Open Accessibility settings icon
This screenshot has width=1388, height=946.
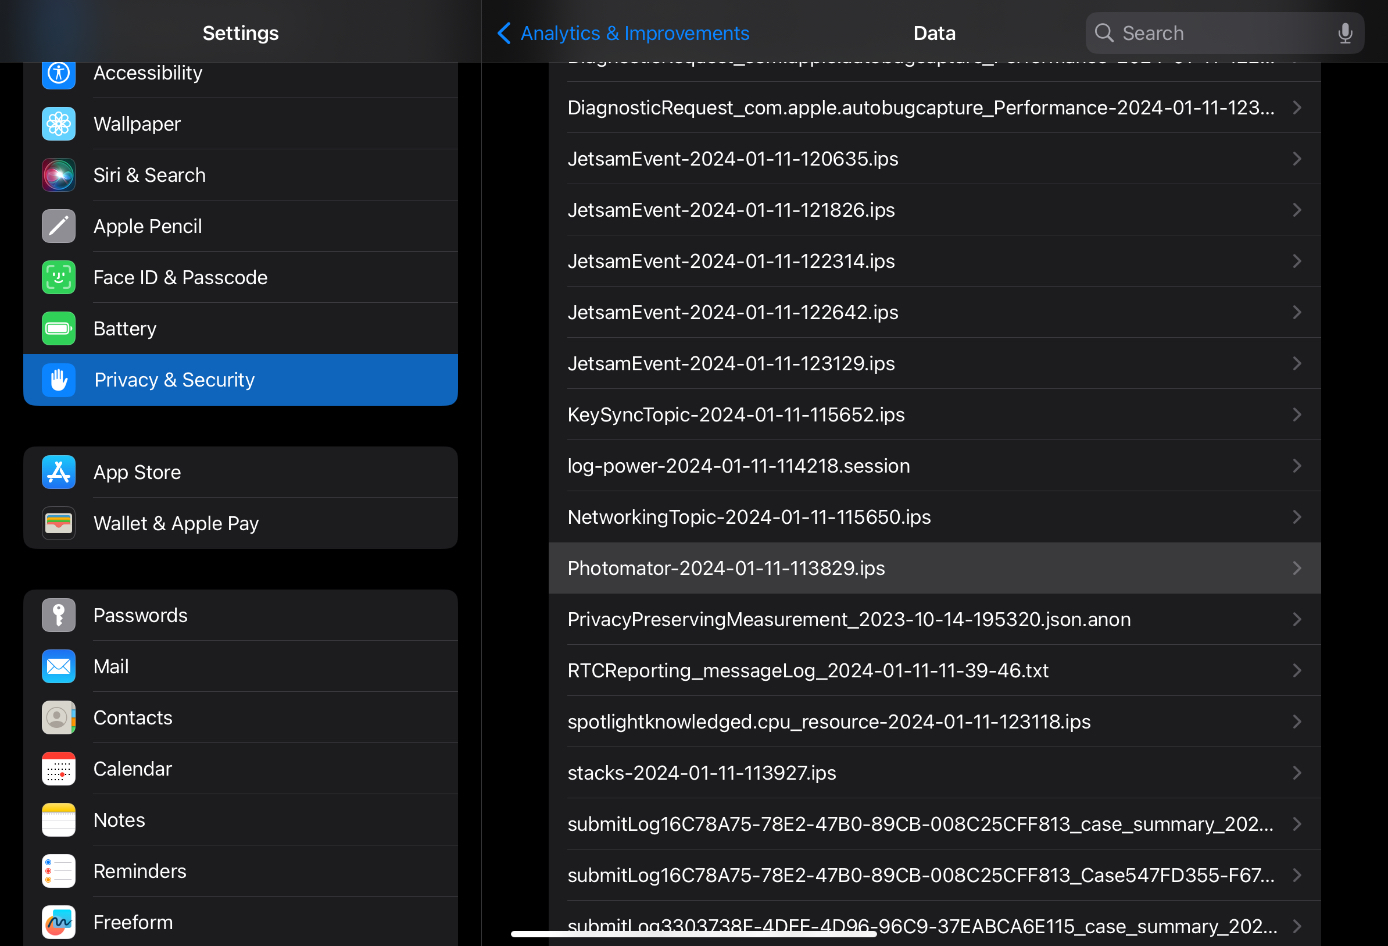tap(58, 72)
